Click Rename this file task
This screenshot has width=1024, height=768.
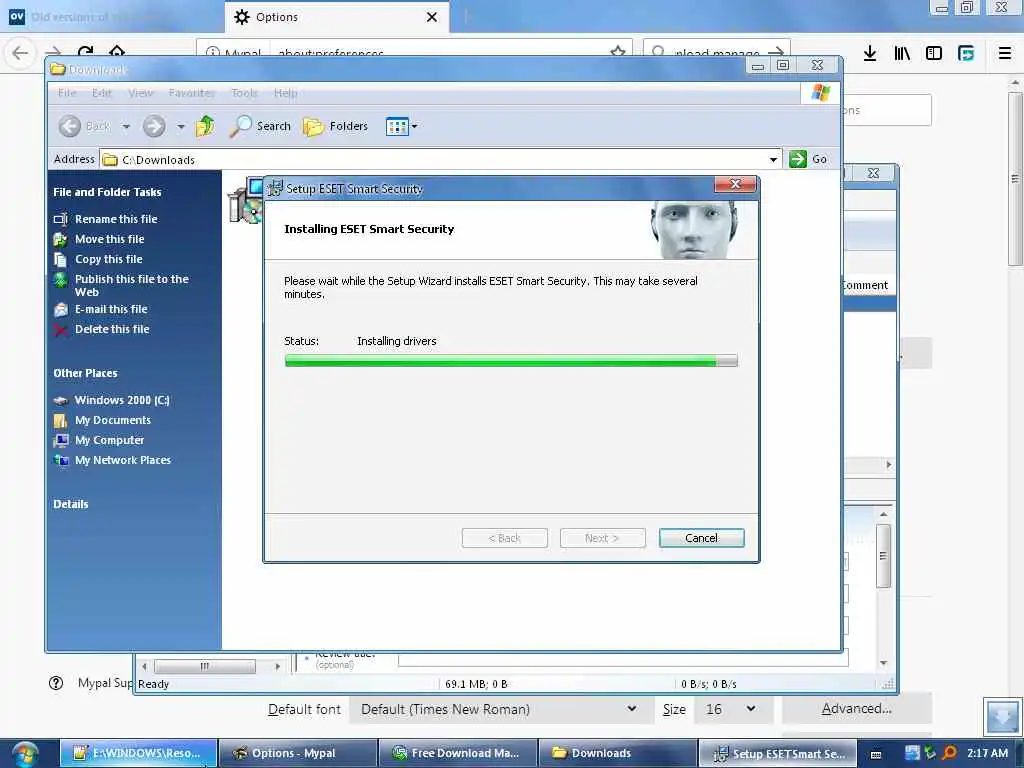[116, 219]
